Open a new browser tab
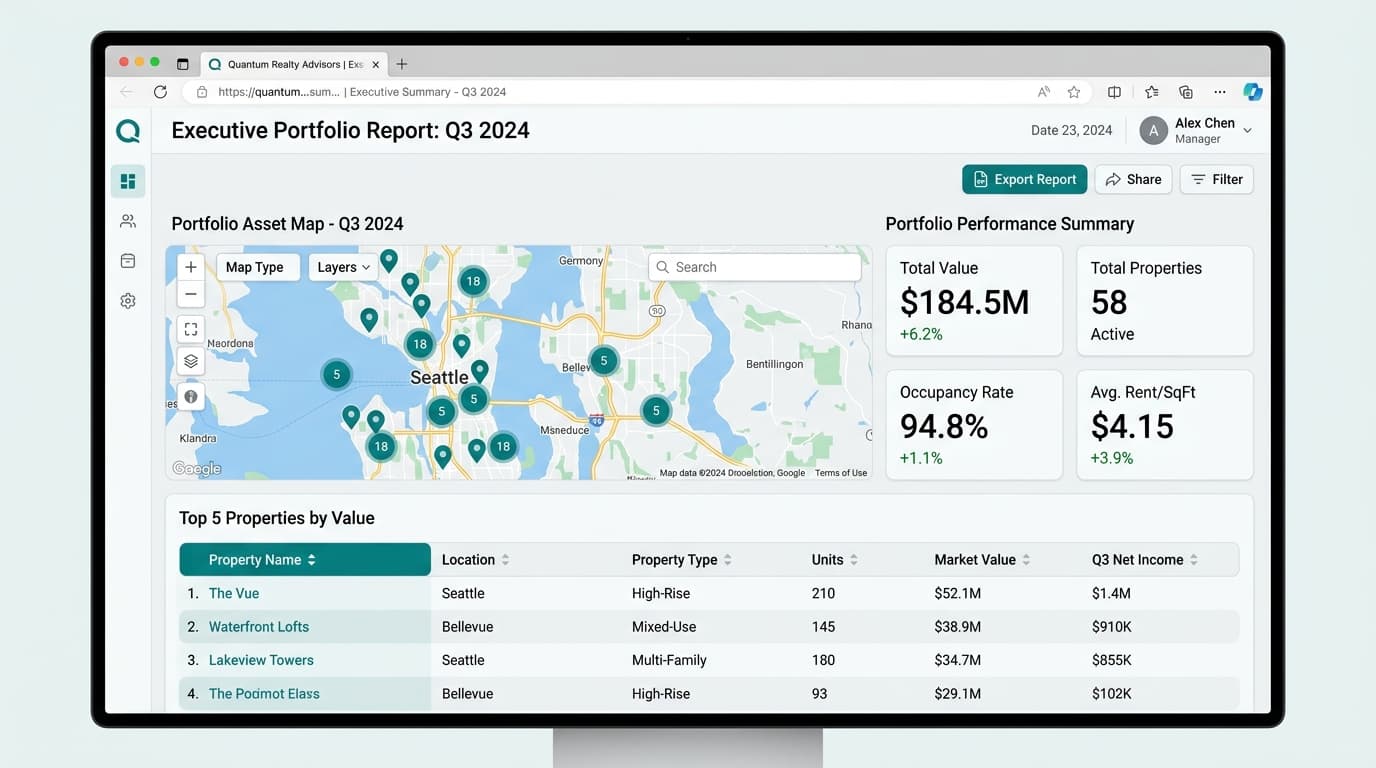Image resolution: width=1376 pixels, height=768 pixels. (402, 64)
